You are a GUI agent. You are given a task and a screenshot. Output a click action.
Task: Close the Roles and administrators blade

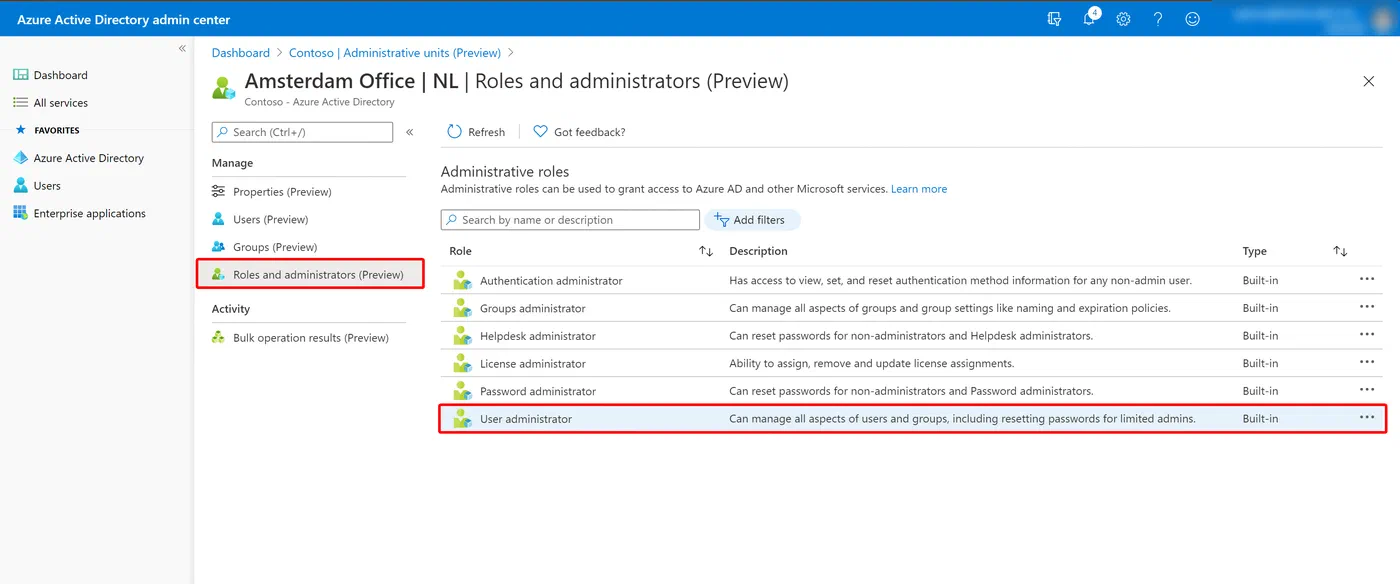tap(1369, 81)
